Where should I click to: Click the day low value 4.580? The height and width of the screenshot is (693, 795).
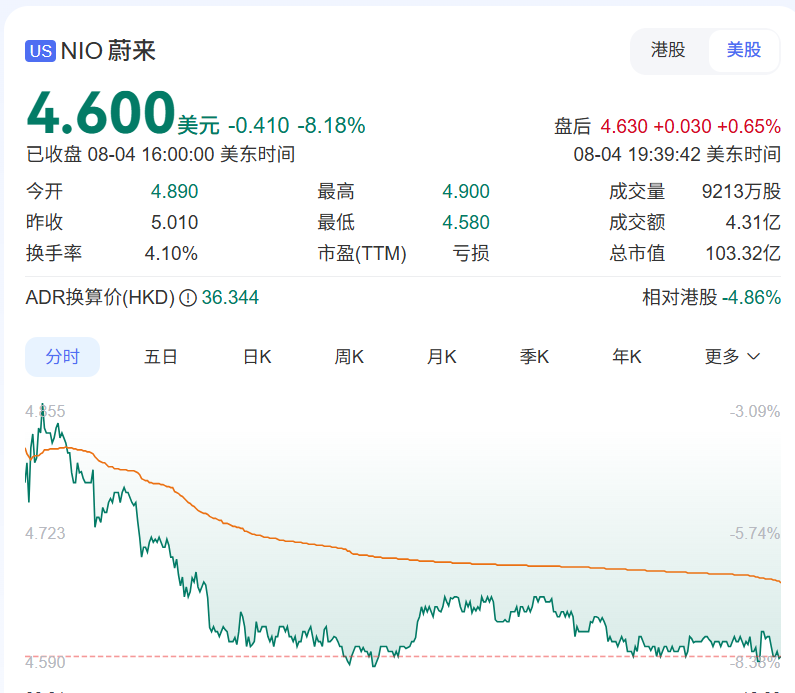tap(466, 223)
